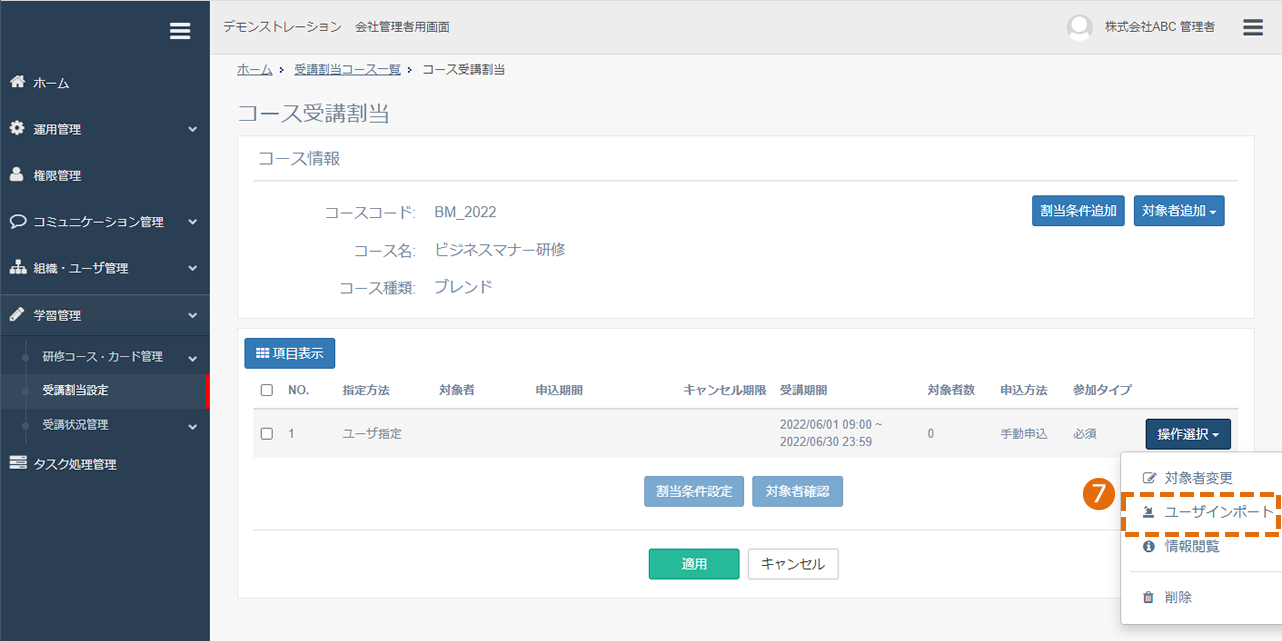The image size is (1282, 641).
Task: Click the 項目表示 button
Action: pos(290,353)
